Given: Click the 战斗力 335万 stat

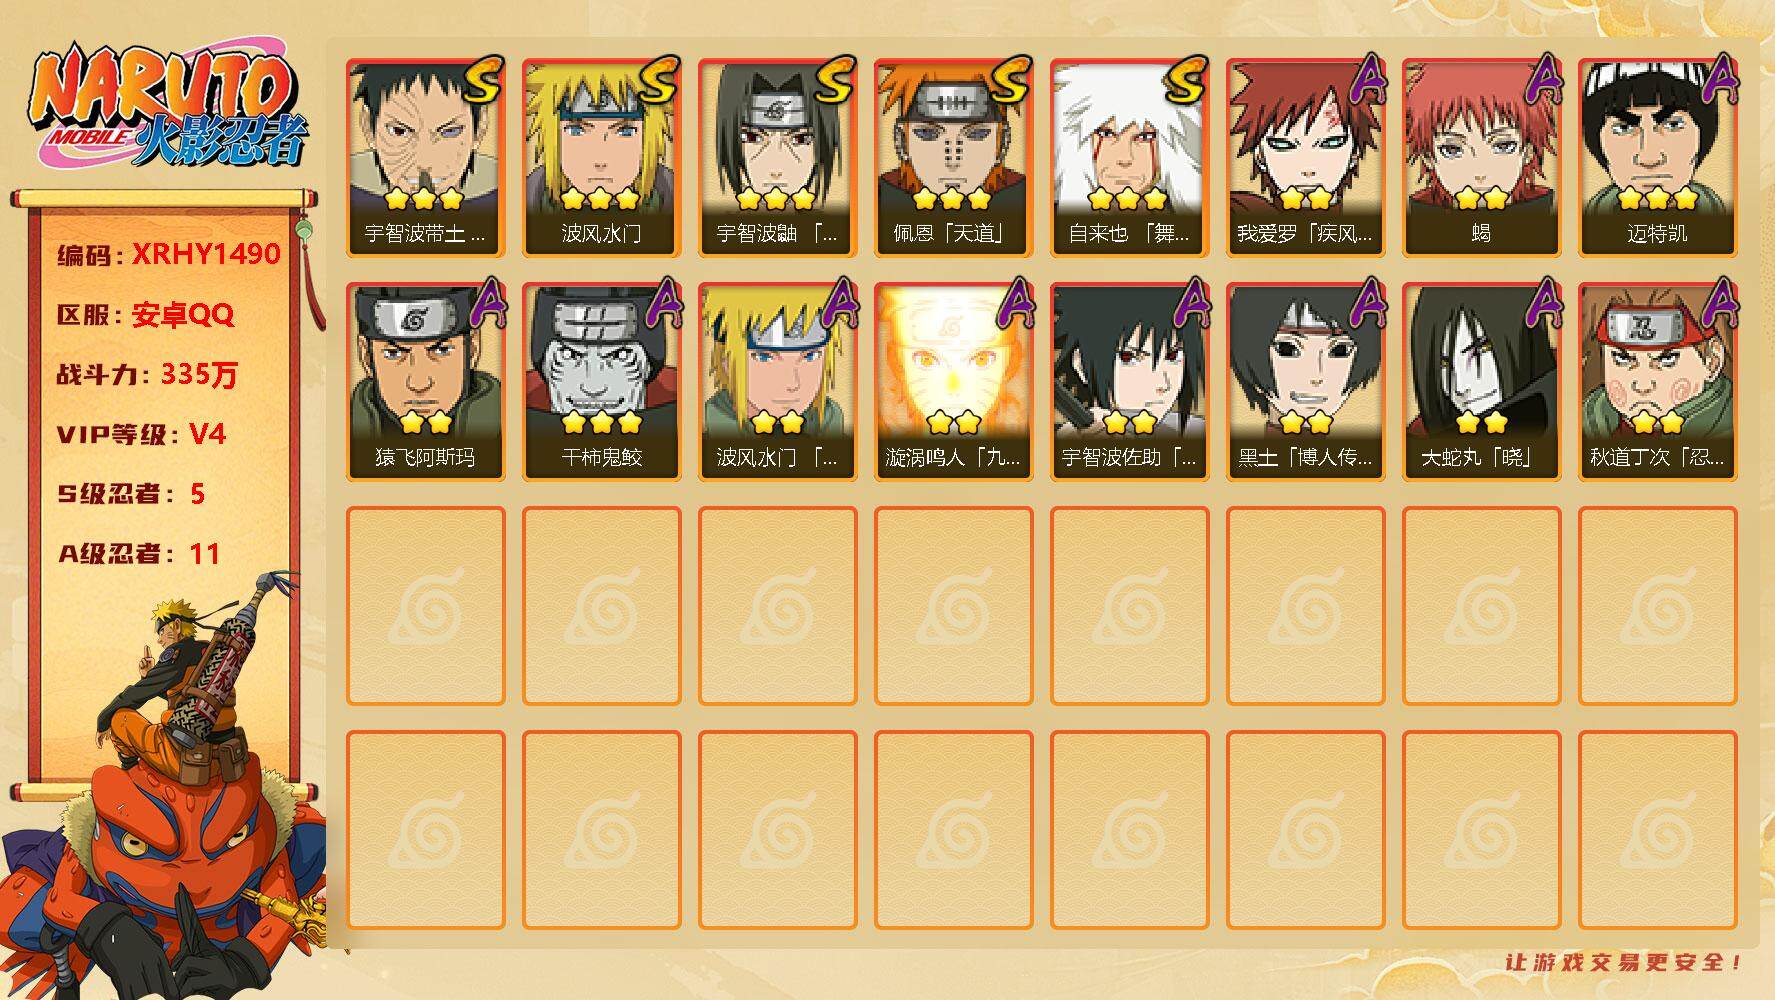Looking at the screenshot, I should 147,375.
